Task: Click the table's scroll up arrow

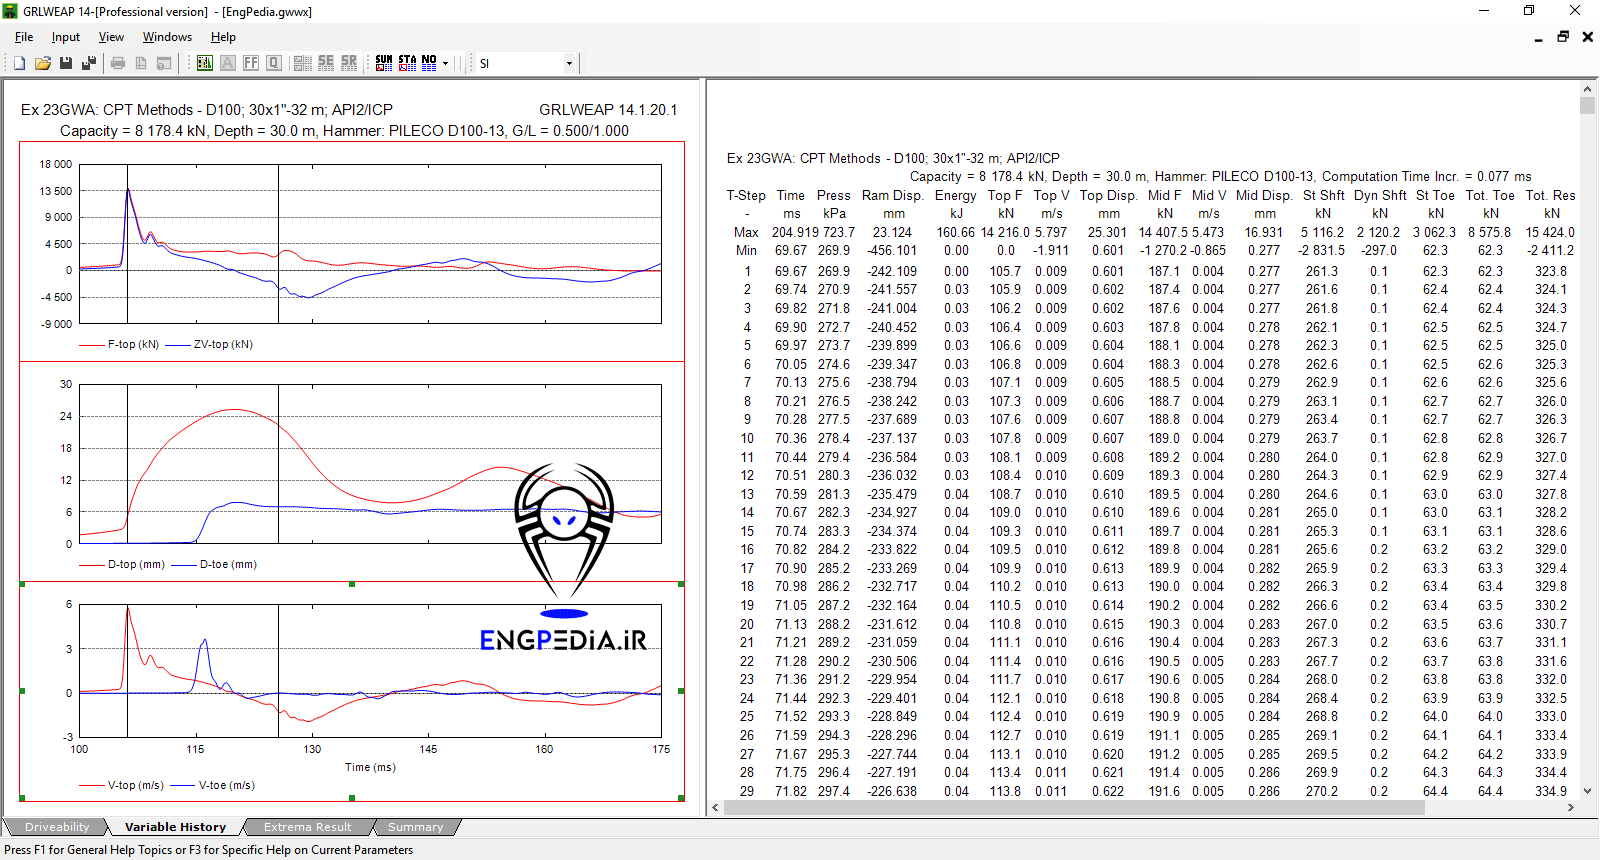Action: 1587,89
